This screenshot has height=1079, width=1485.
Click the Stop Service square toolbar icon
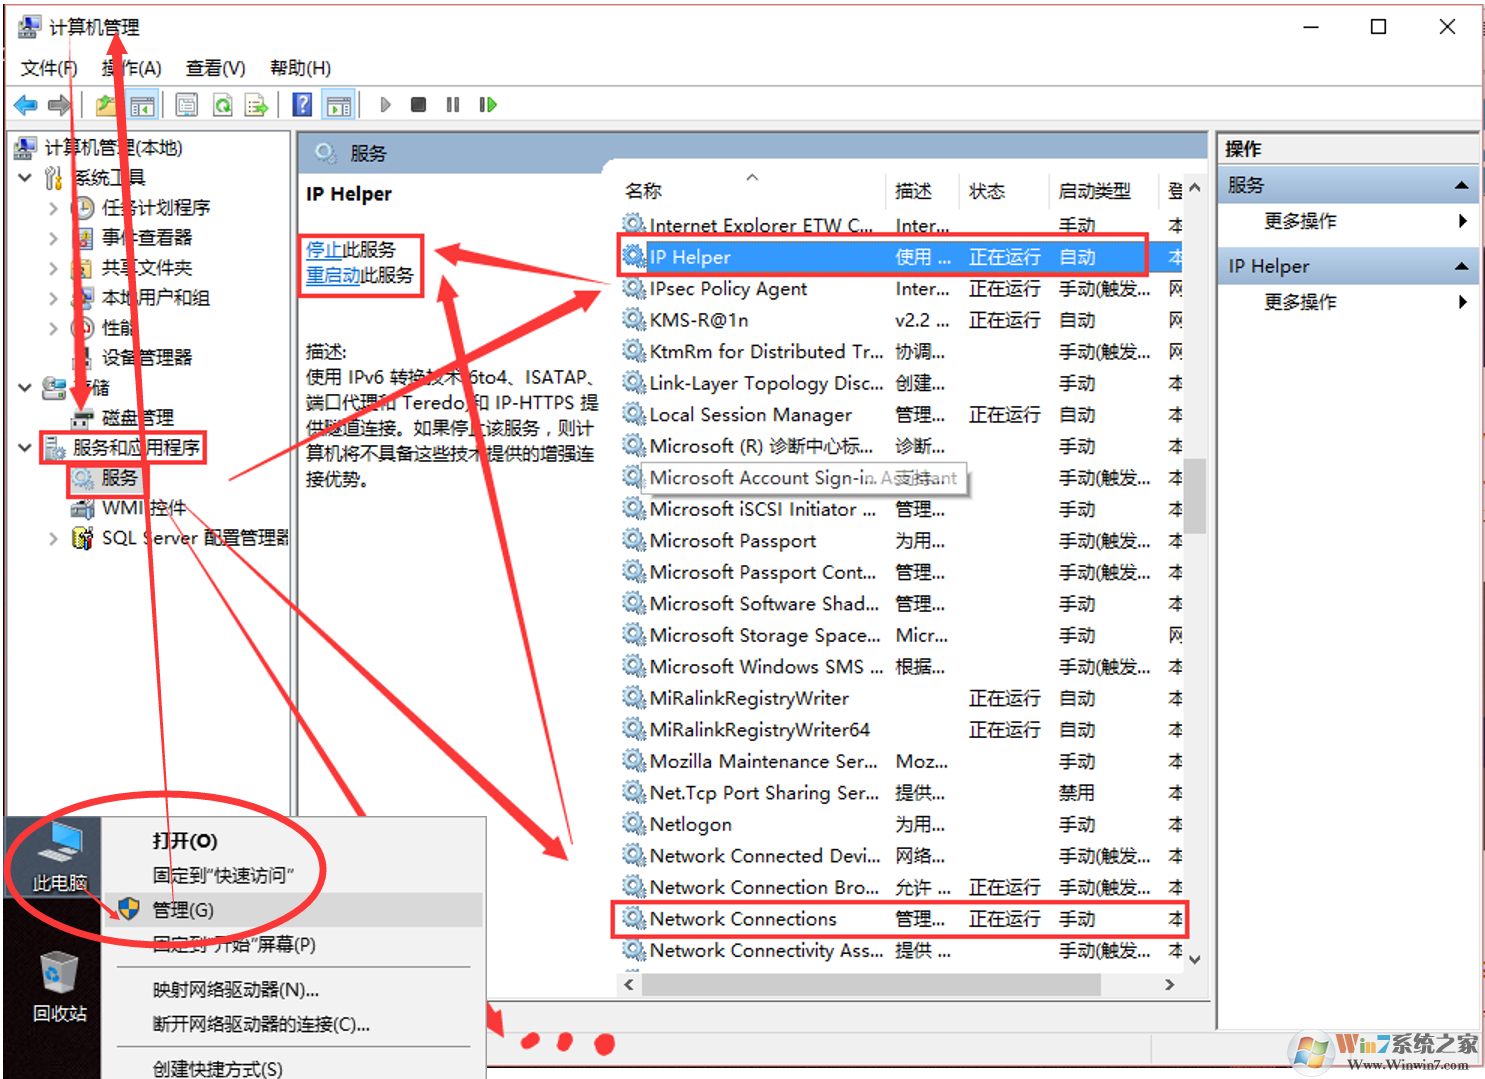click(419, 105)
